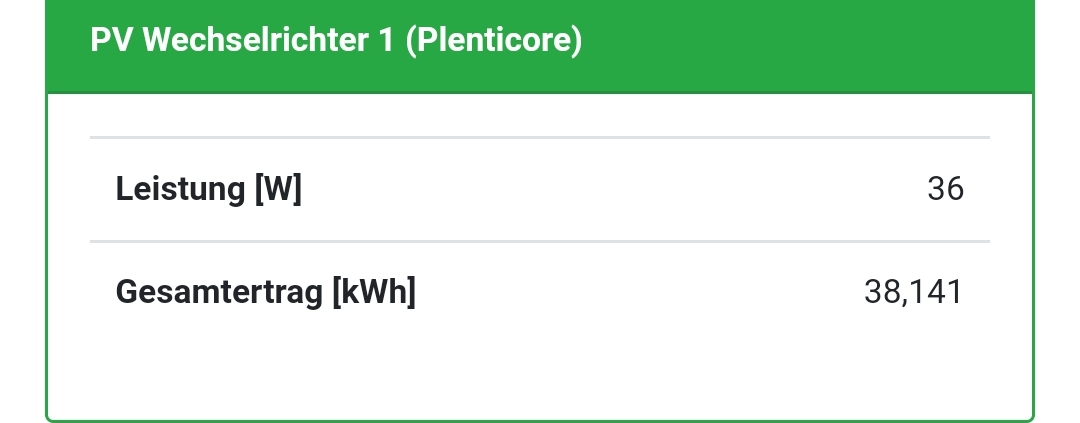The image size is (1080, 423).
Task: Click the divider line above the Leistung row
Action: (x=540, y=137)
